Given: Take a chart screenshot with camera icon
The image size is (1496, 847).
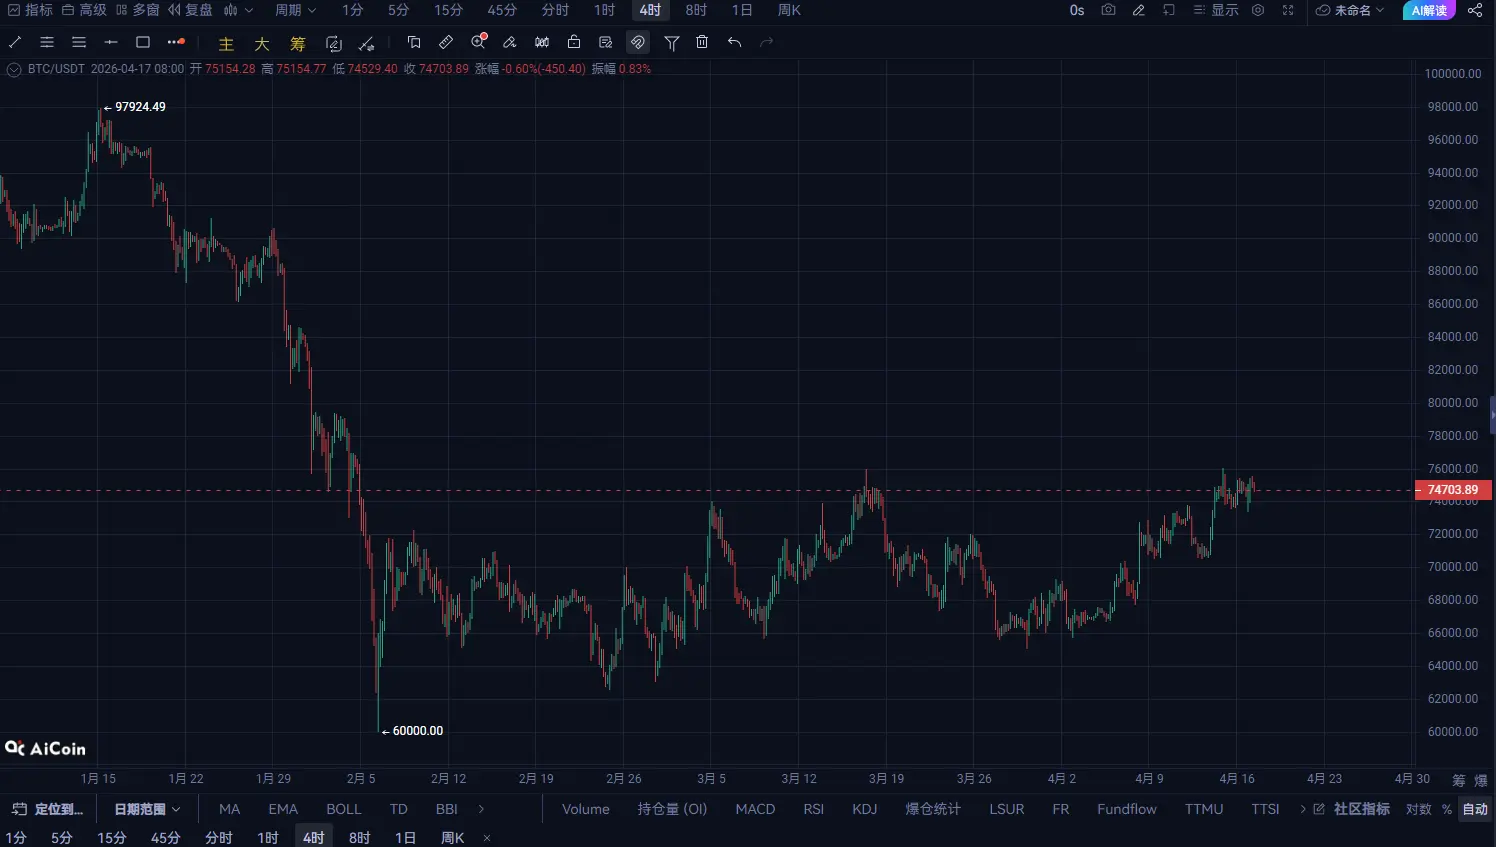Looking at the screenshot, I should (x=1108, y=10).
